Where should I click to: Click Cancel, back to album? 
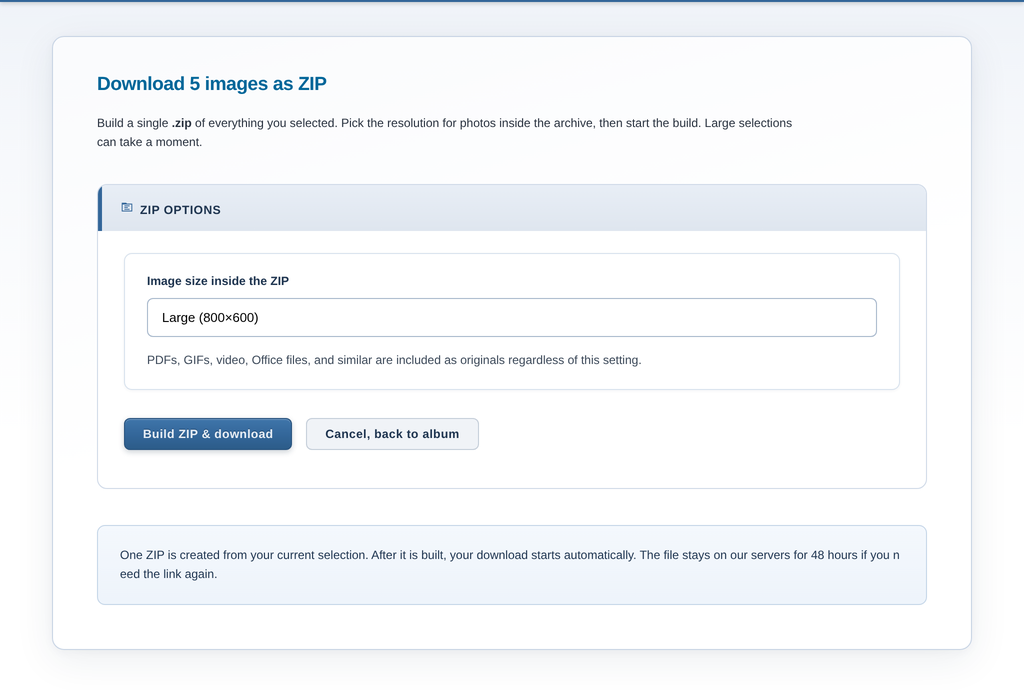392,434
